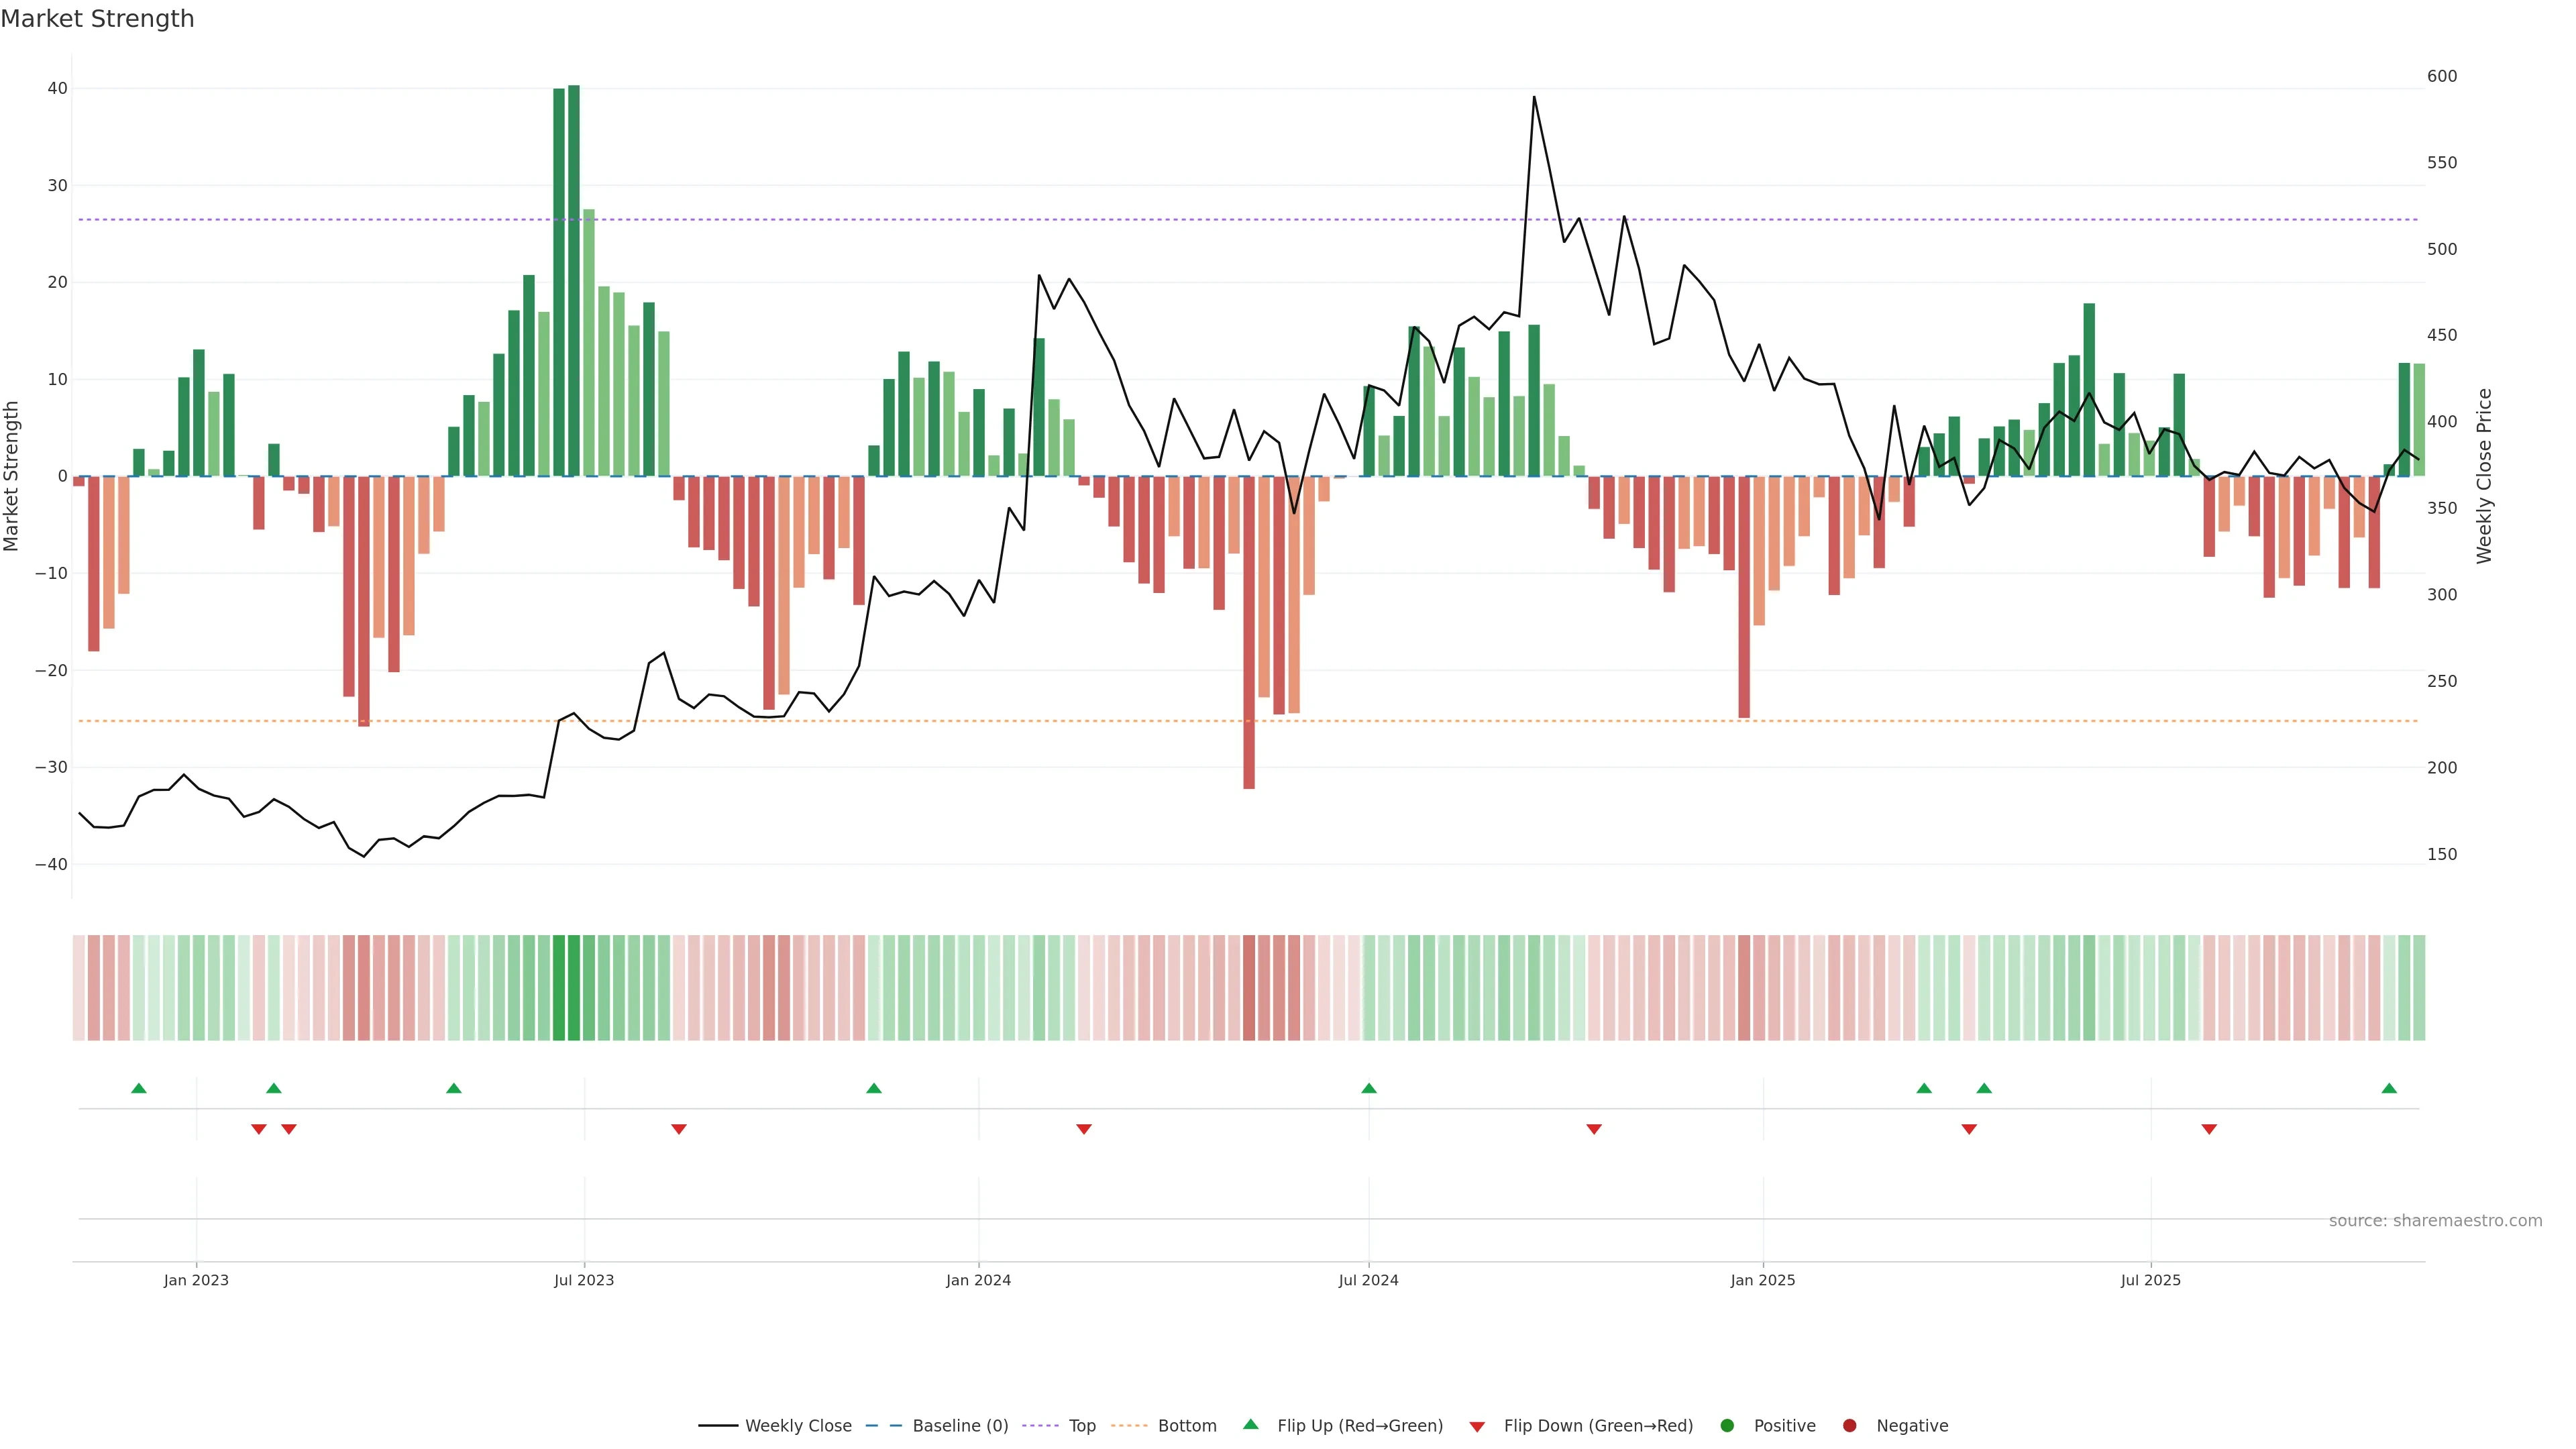Click the red flip-down triangle after Jan 2024

pos(1084,1129)
